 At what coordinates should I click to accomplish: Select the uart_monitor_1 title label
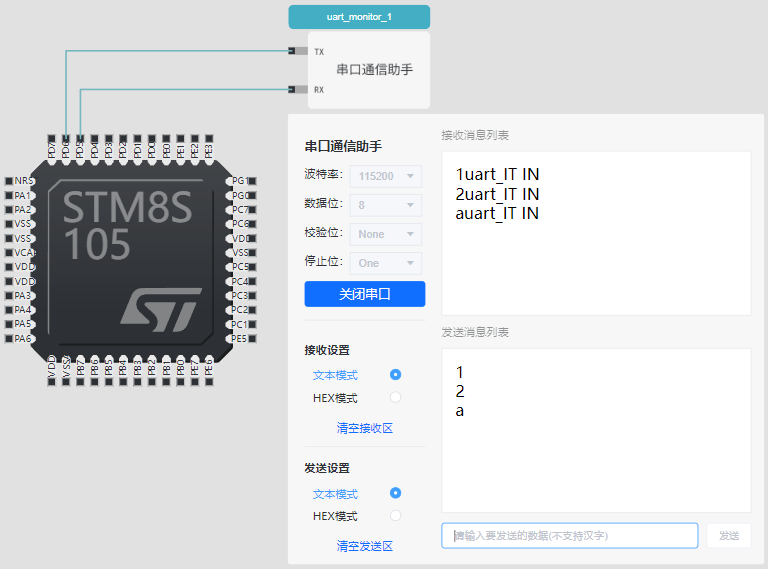pyautogui.click(x=359, y=17)
